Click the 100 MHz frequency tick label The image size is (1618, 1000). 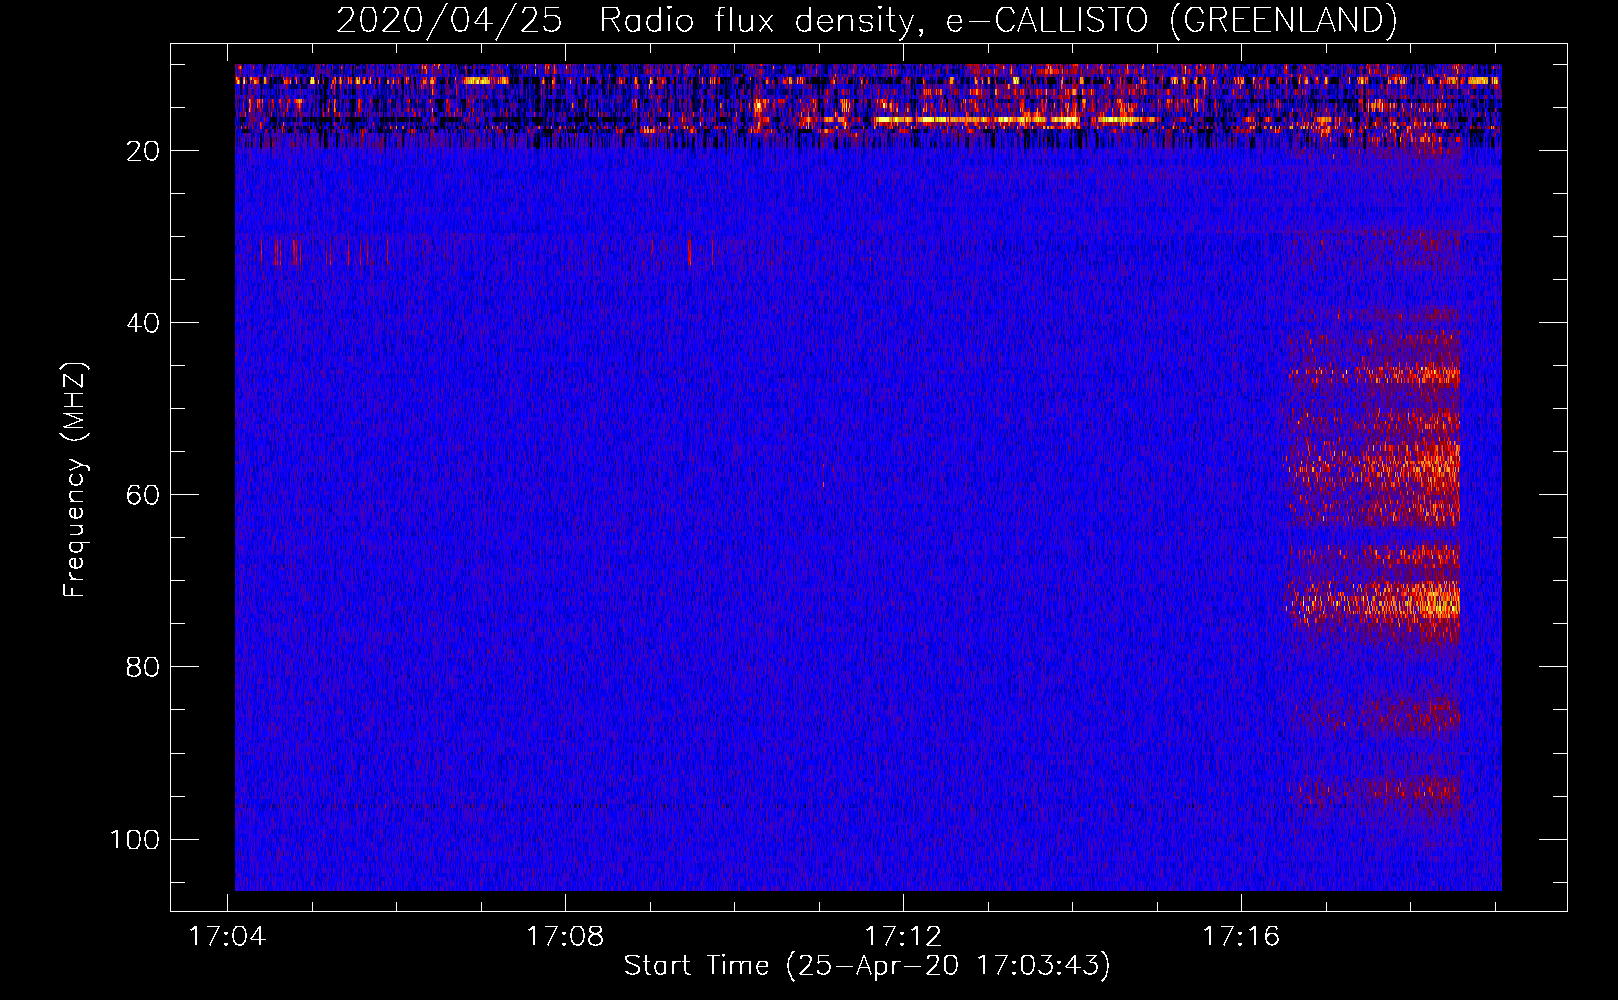(x=135, y=839)
